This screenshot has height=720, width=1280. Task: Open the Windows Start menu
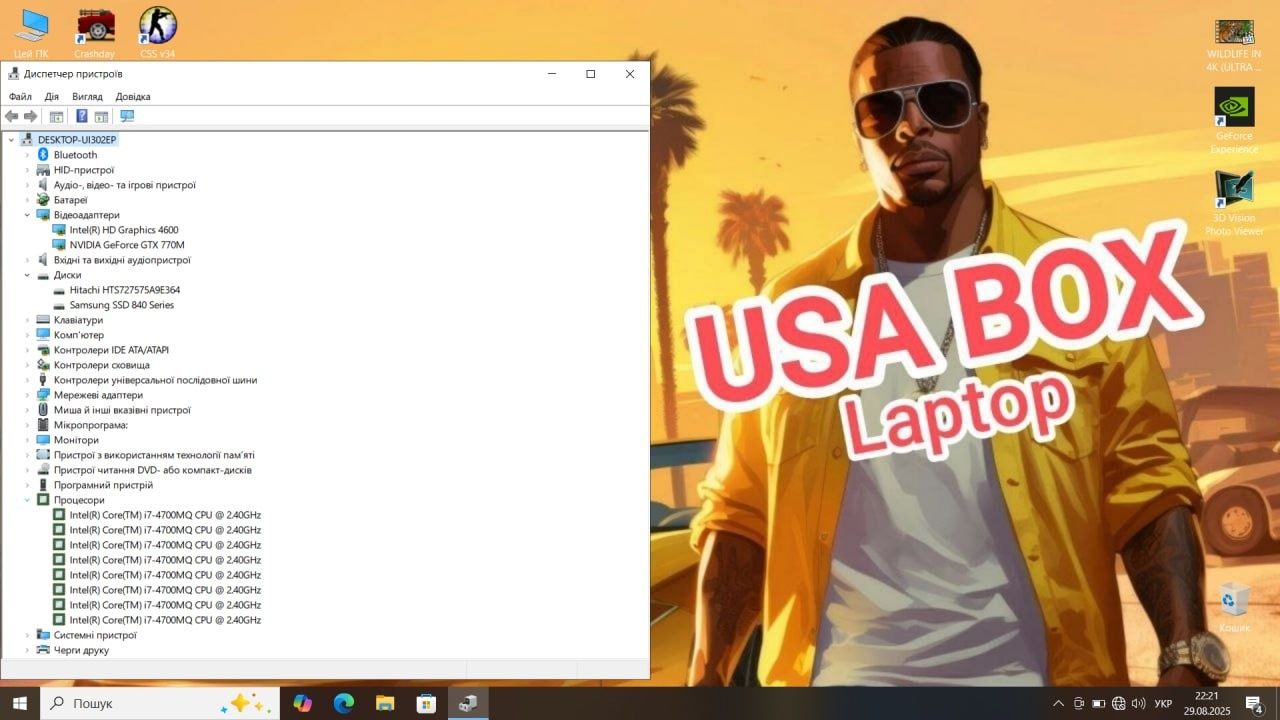click(x=20, y=703)
